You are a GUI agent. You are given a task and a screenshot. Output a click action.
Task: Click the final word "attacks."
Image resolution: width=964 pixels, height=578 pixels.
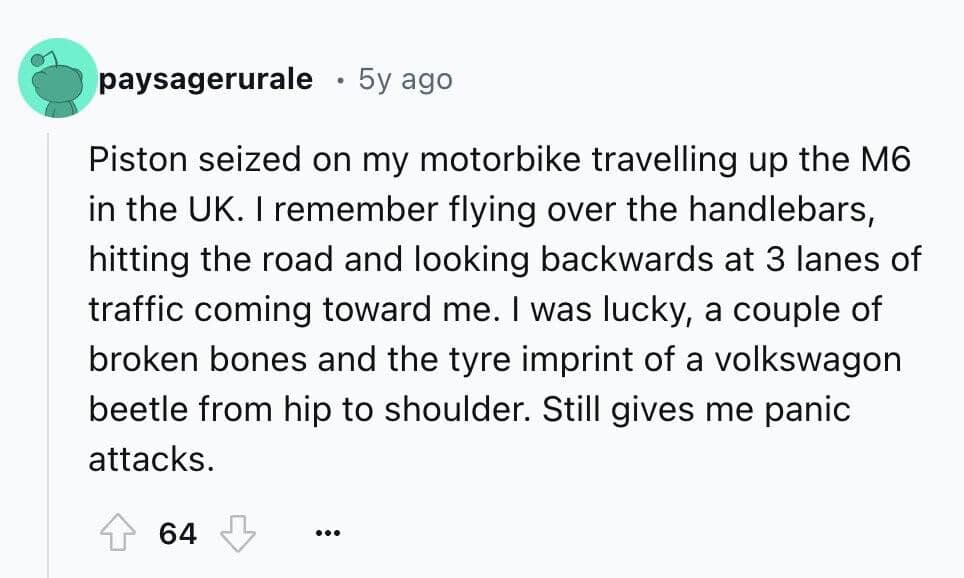pyautogui.click(x=151, y=460)
